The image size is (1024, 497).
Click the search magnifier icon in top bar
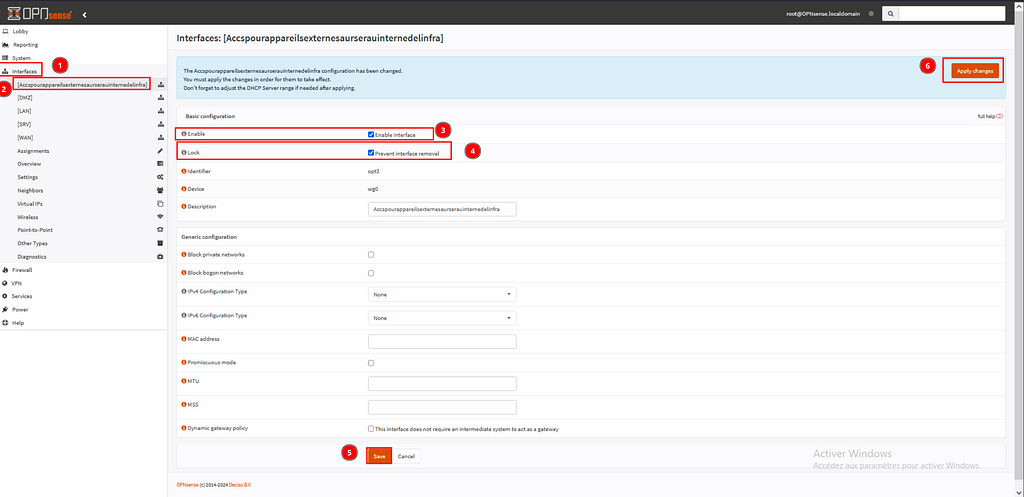click(889, 14)
